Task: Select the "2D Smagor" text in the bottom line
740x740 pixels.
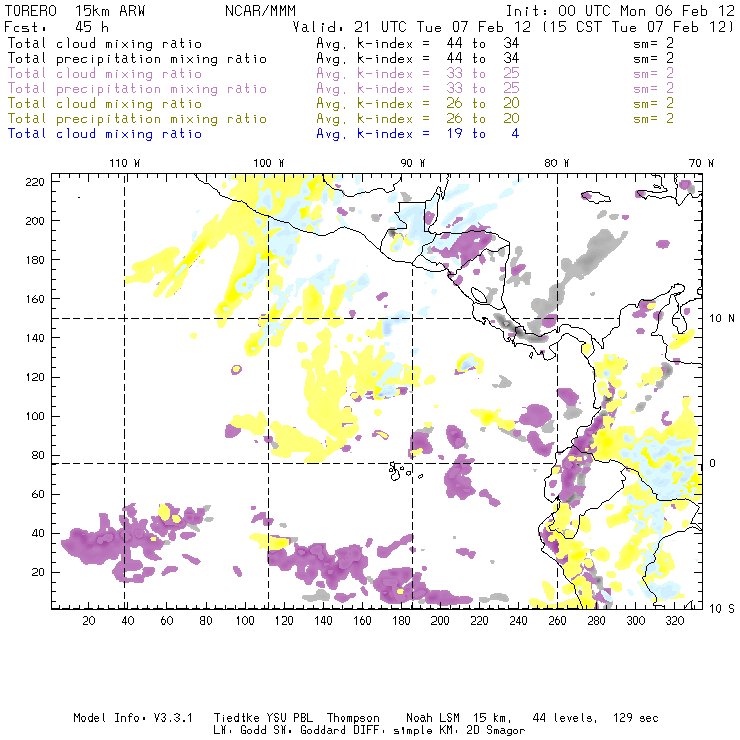Action: coord(495,731)
